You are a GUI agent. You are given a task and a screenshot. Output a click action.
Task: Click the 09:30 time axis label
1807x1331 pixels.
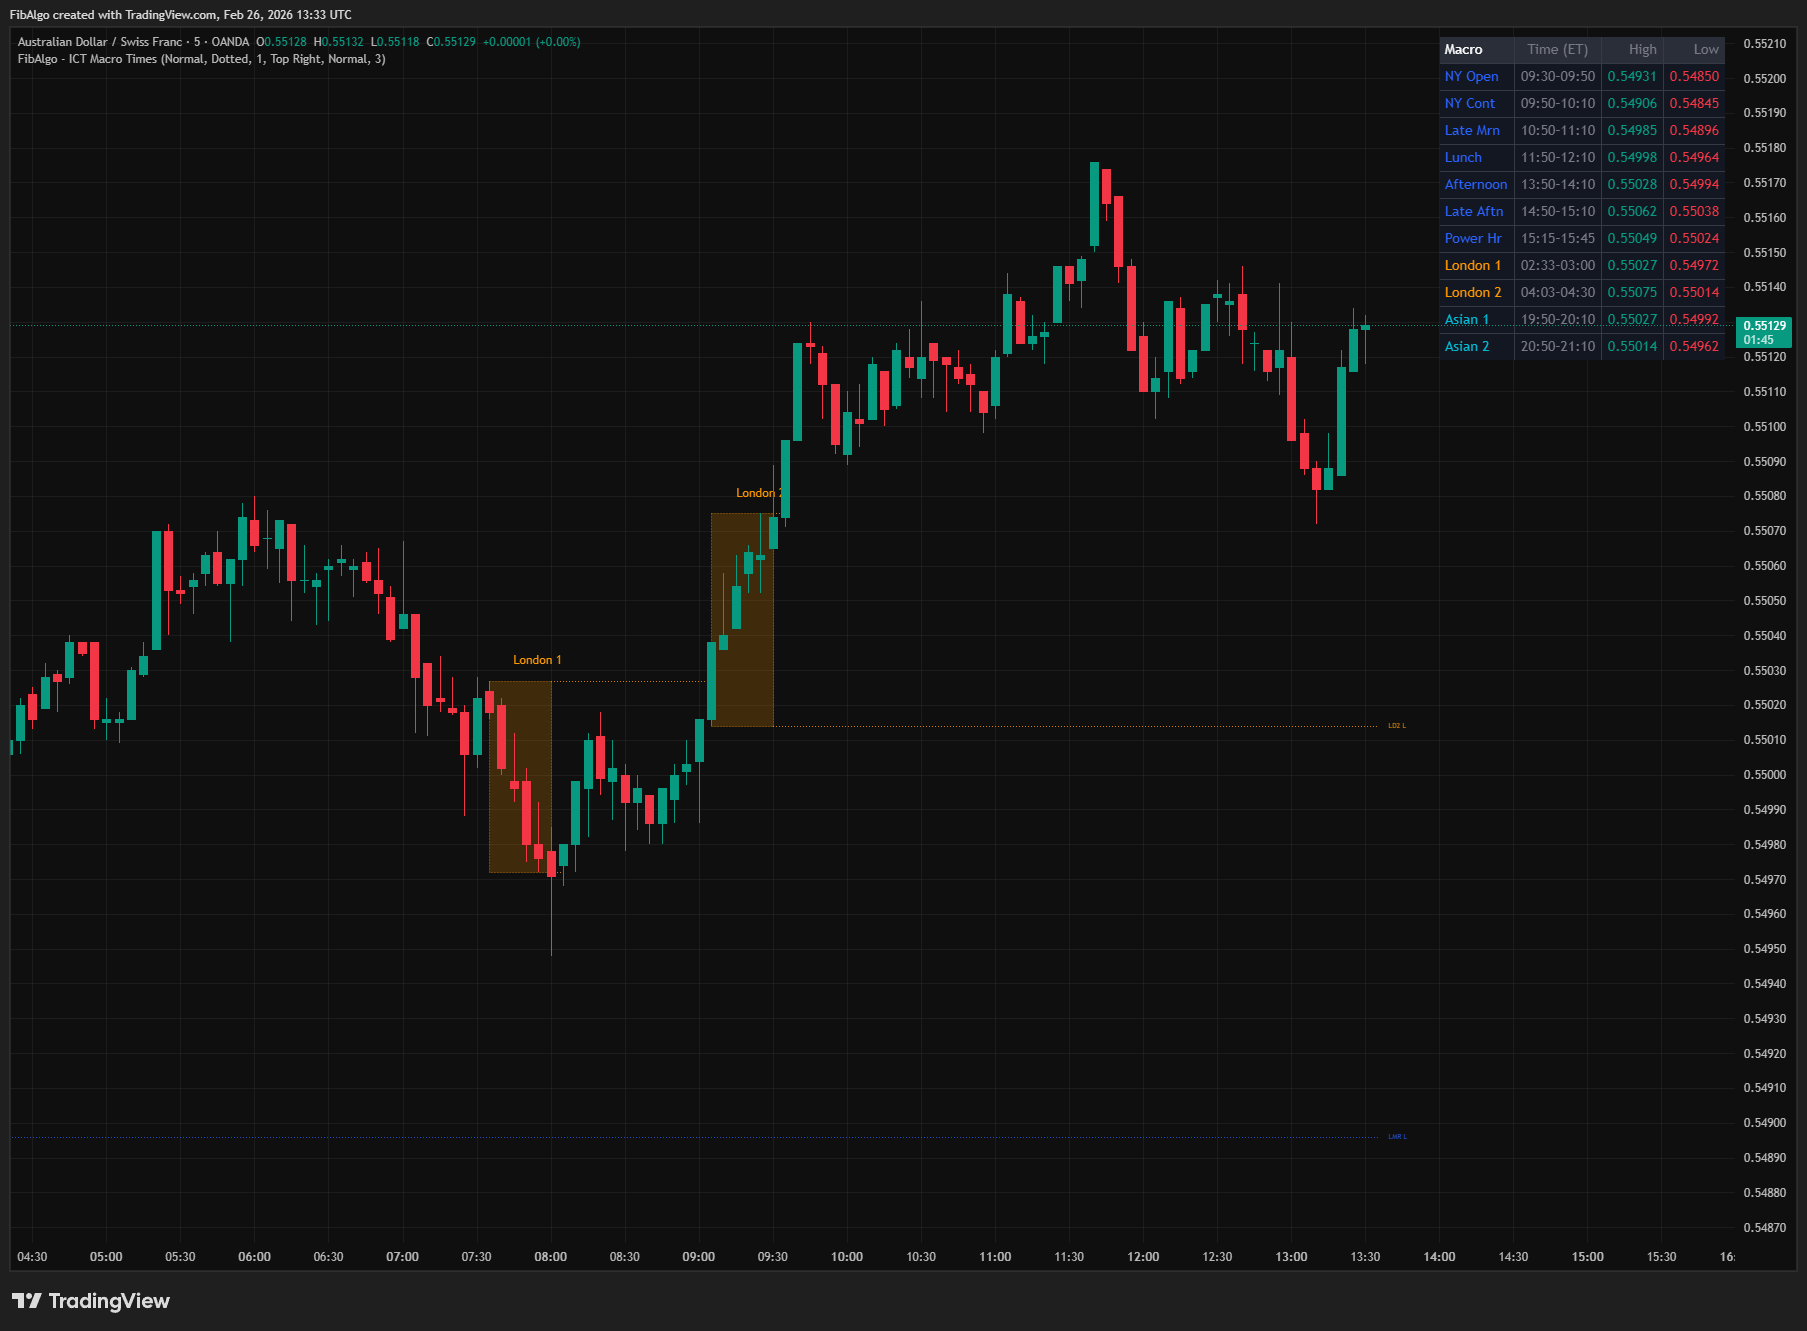pos(773,1257)
